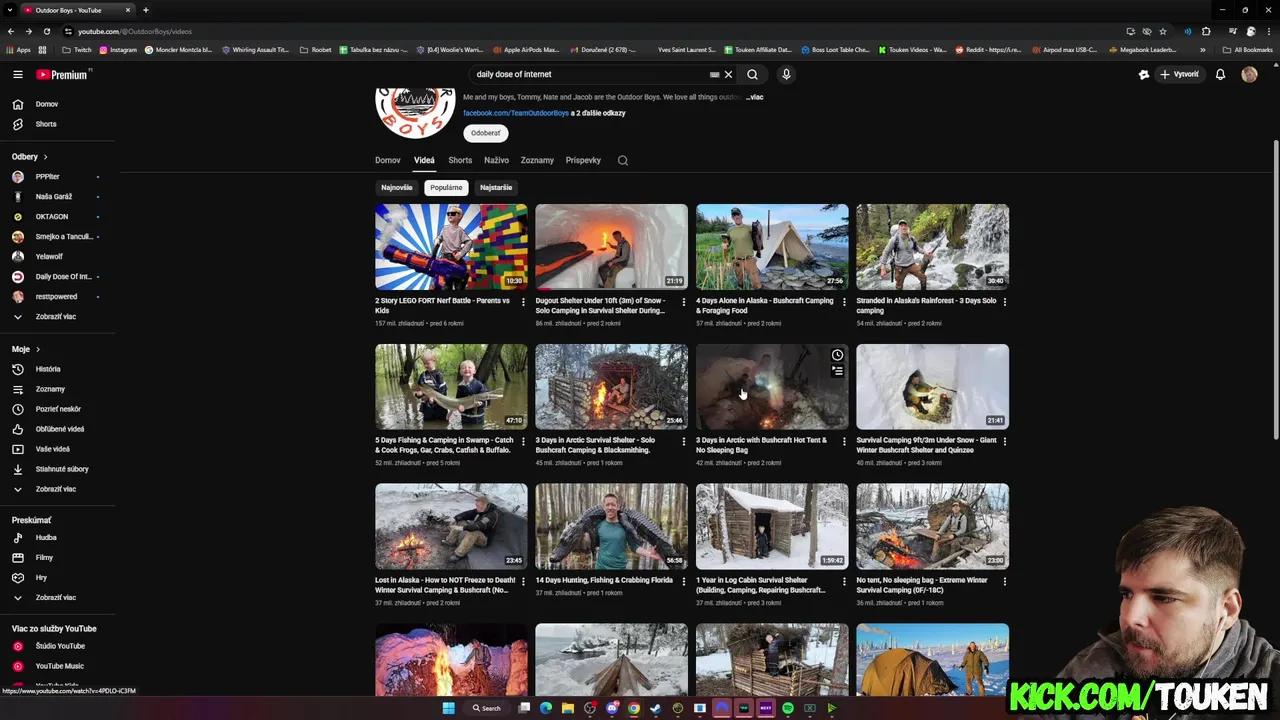Screen dimensions: 1280x720
Task: Click the Vytvoriť create button
Action: [x=1179, y=74]
